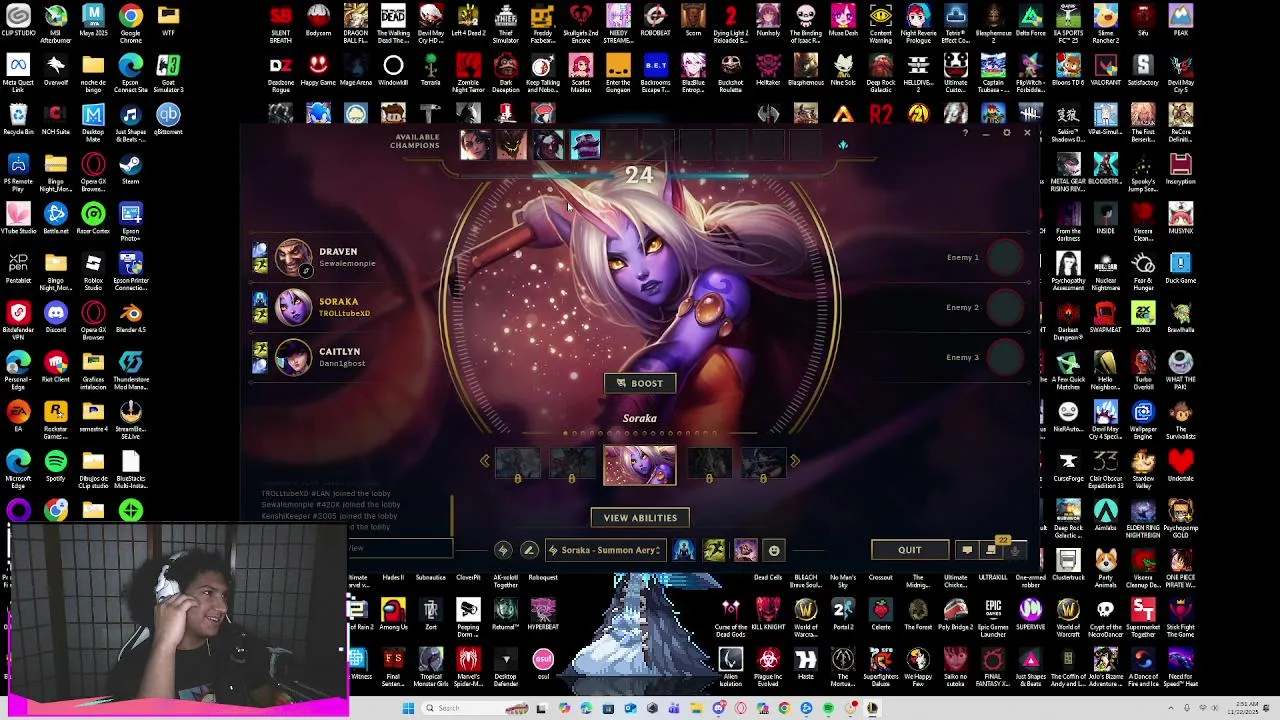Change the first summoner spell slot
The width and height of the screenshot is (1280, 720).
(x=684, y=550)
